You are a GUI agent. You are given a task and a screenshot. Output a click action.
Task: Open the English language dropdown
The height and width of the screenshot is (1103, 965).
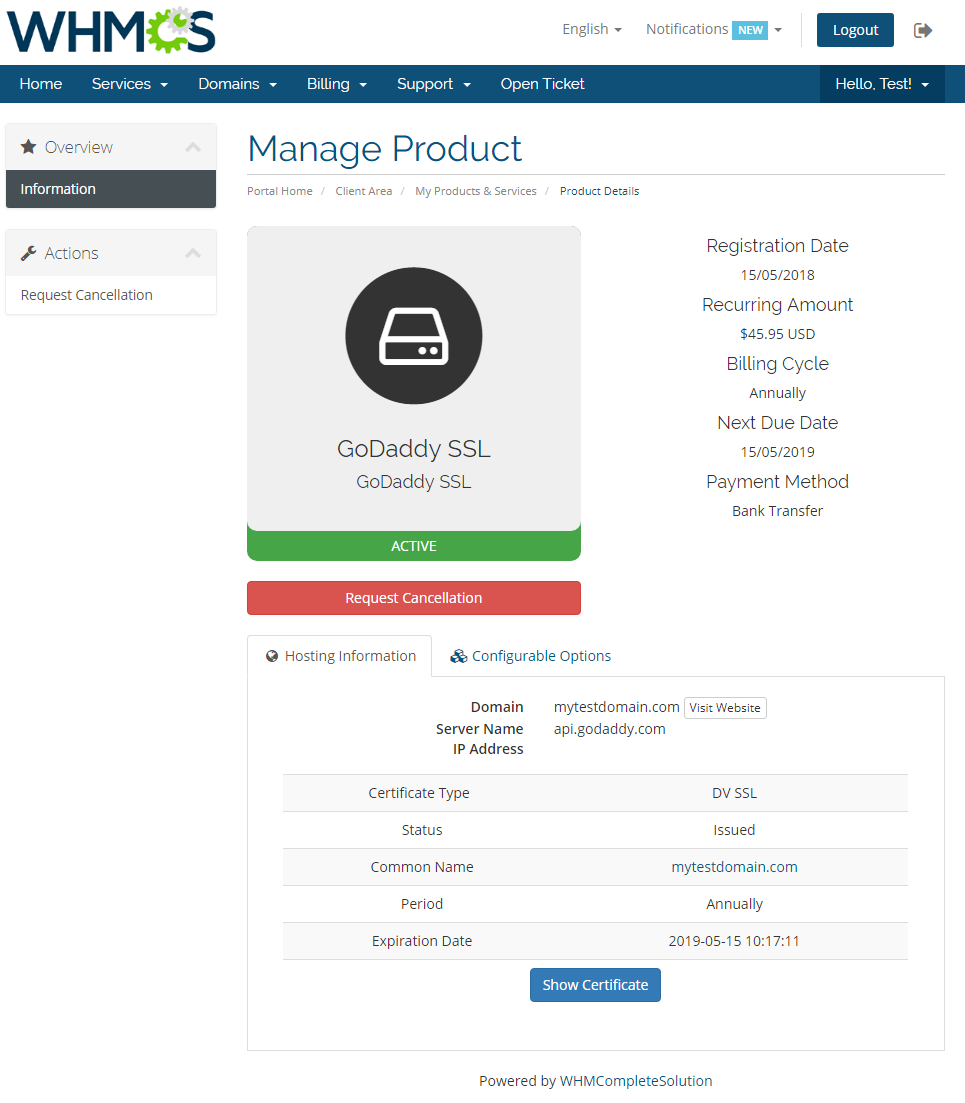[x=592, y=30]
